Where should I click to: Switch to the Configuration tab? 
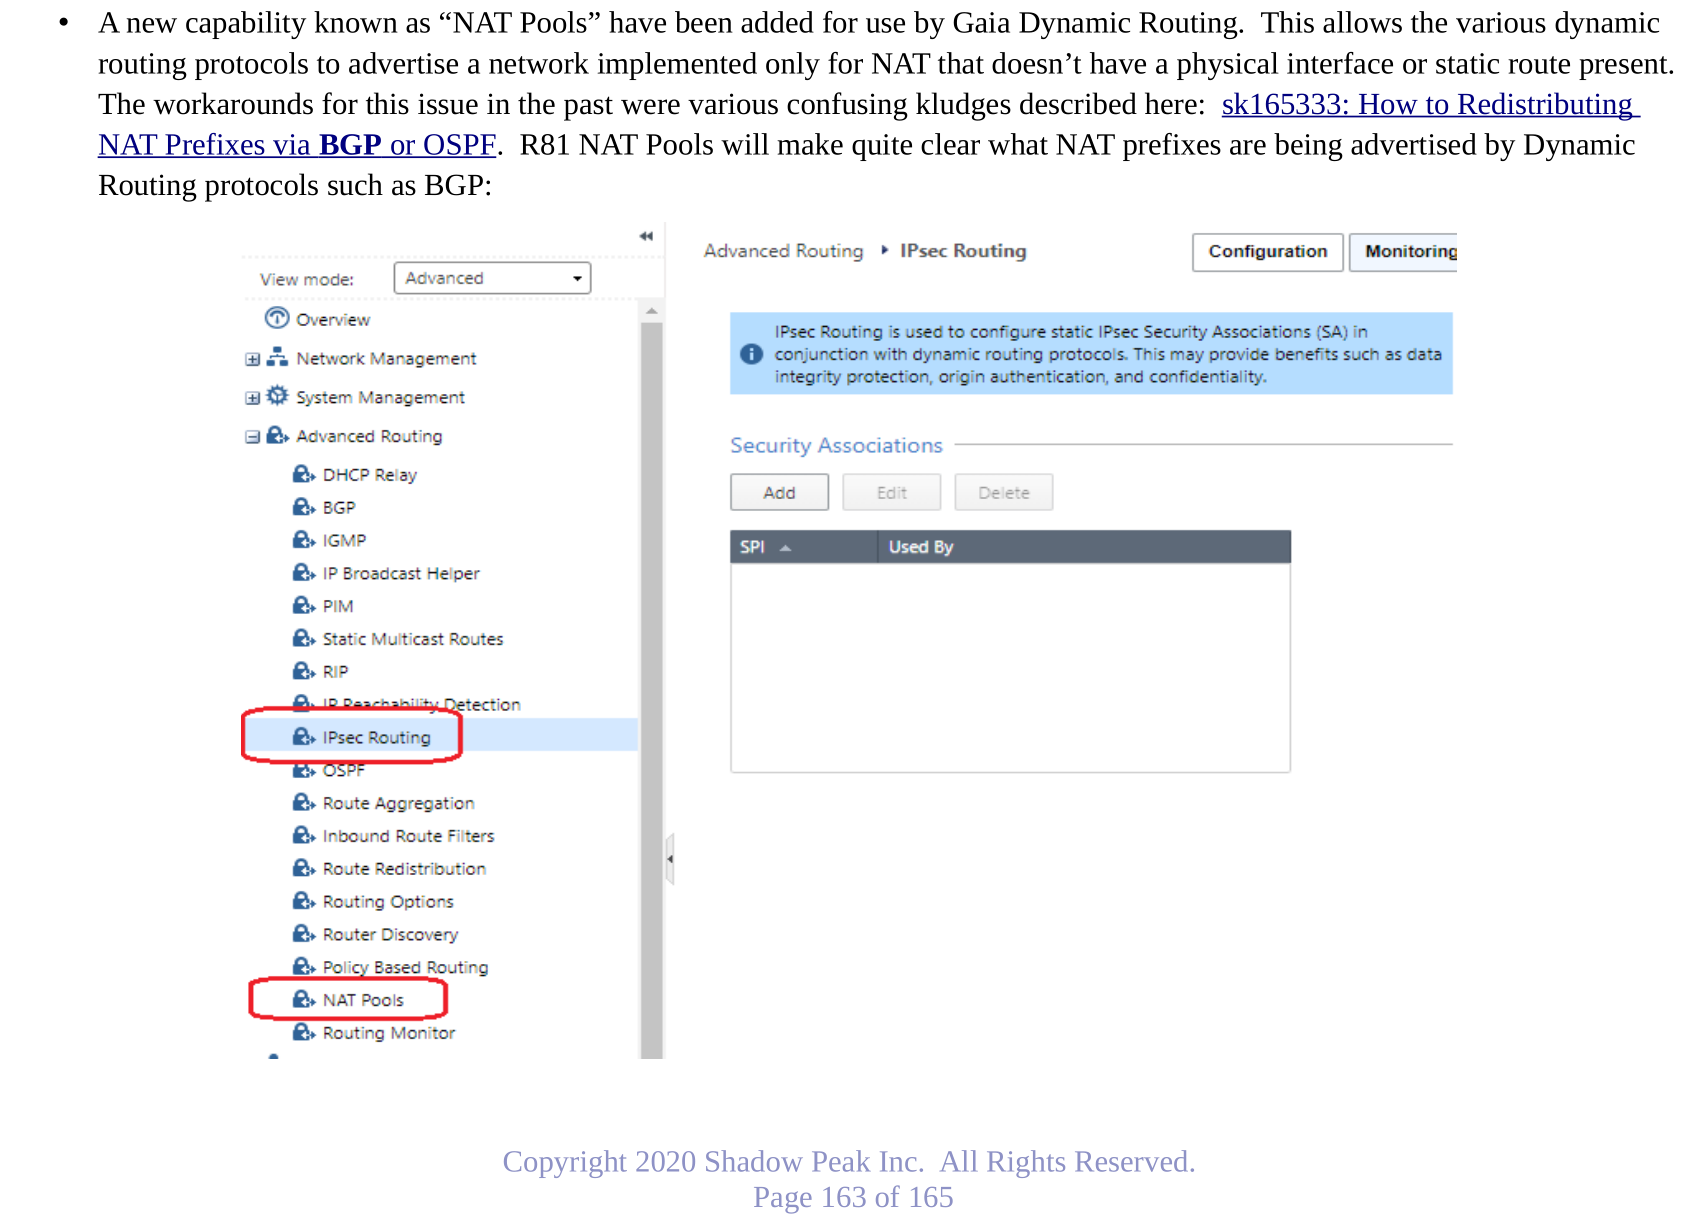(x=1267, y=251)
